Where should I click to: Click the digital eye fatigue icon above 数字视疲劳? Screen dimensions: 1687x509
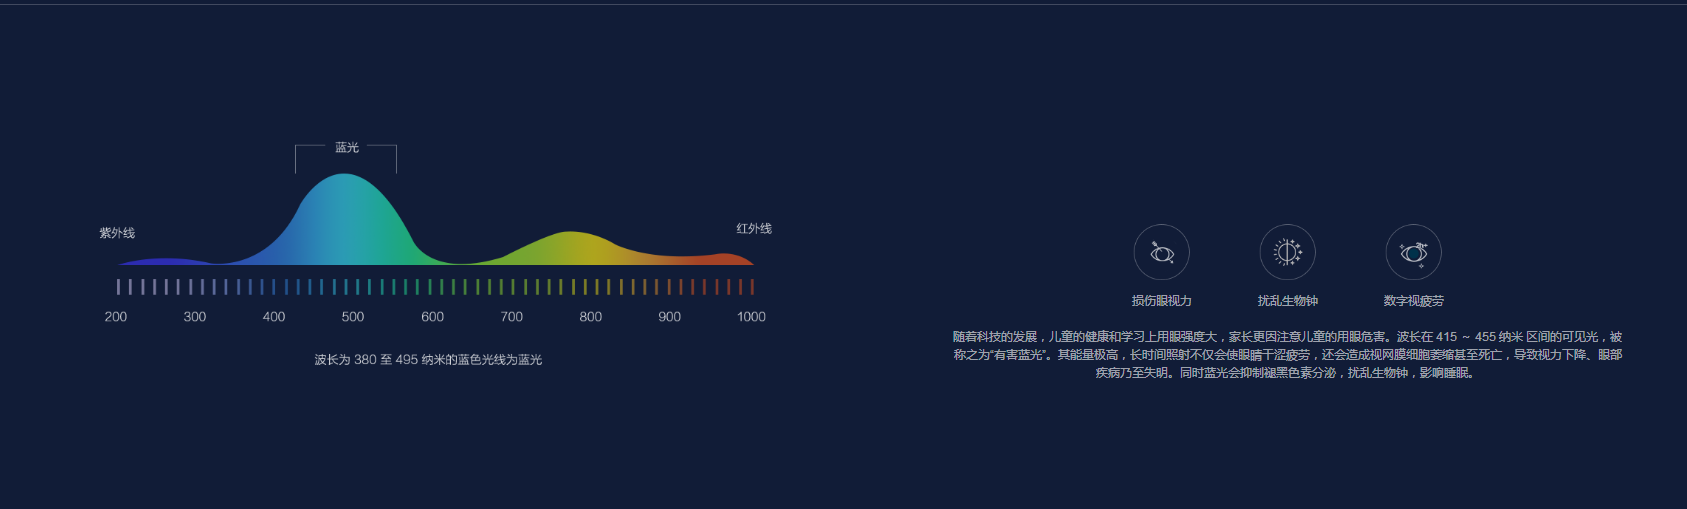[x=1413, y=252]
